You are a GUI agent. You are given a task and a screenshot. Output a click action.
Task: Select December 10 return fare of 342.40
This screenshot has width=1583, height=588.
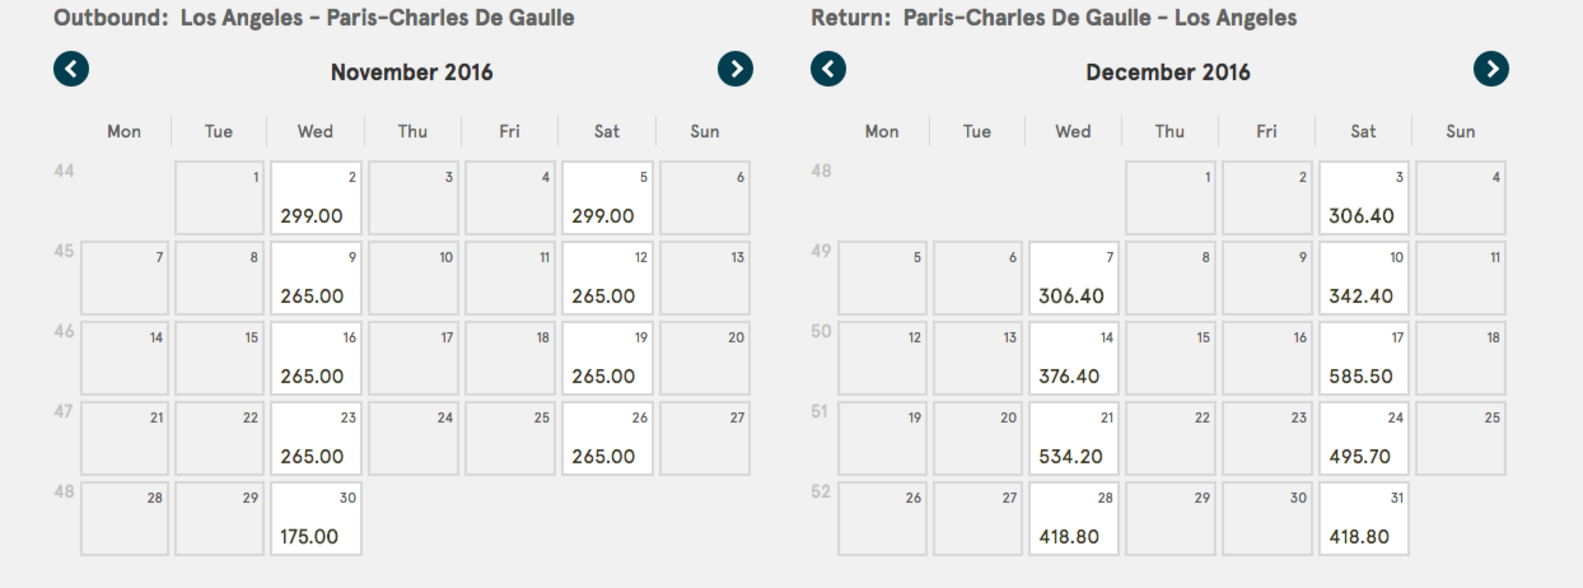(x=1362, y=277)
